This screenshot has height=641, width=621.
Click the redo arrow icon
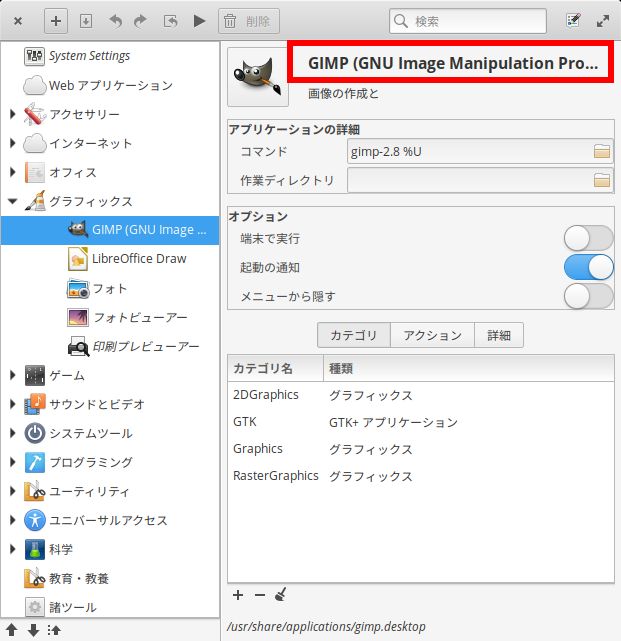click(x=141, y=21)
